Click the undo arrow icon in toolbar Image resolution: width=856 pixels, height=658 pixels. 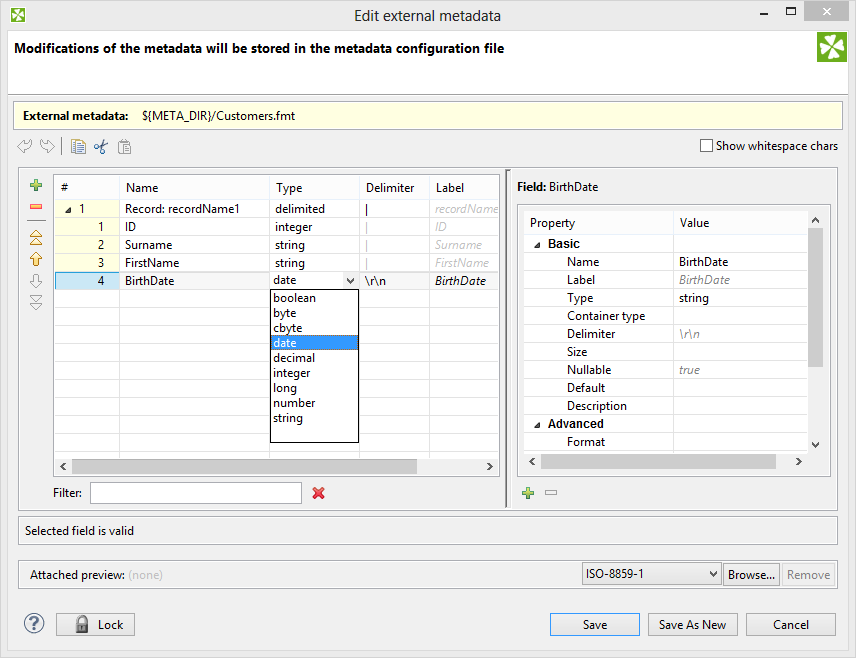coord(26,147)
